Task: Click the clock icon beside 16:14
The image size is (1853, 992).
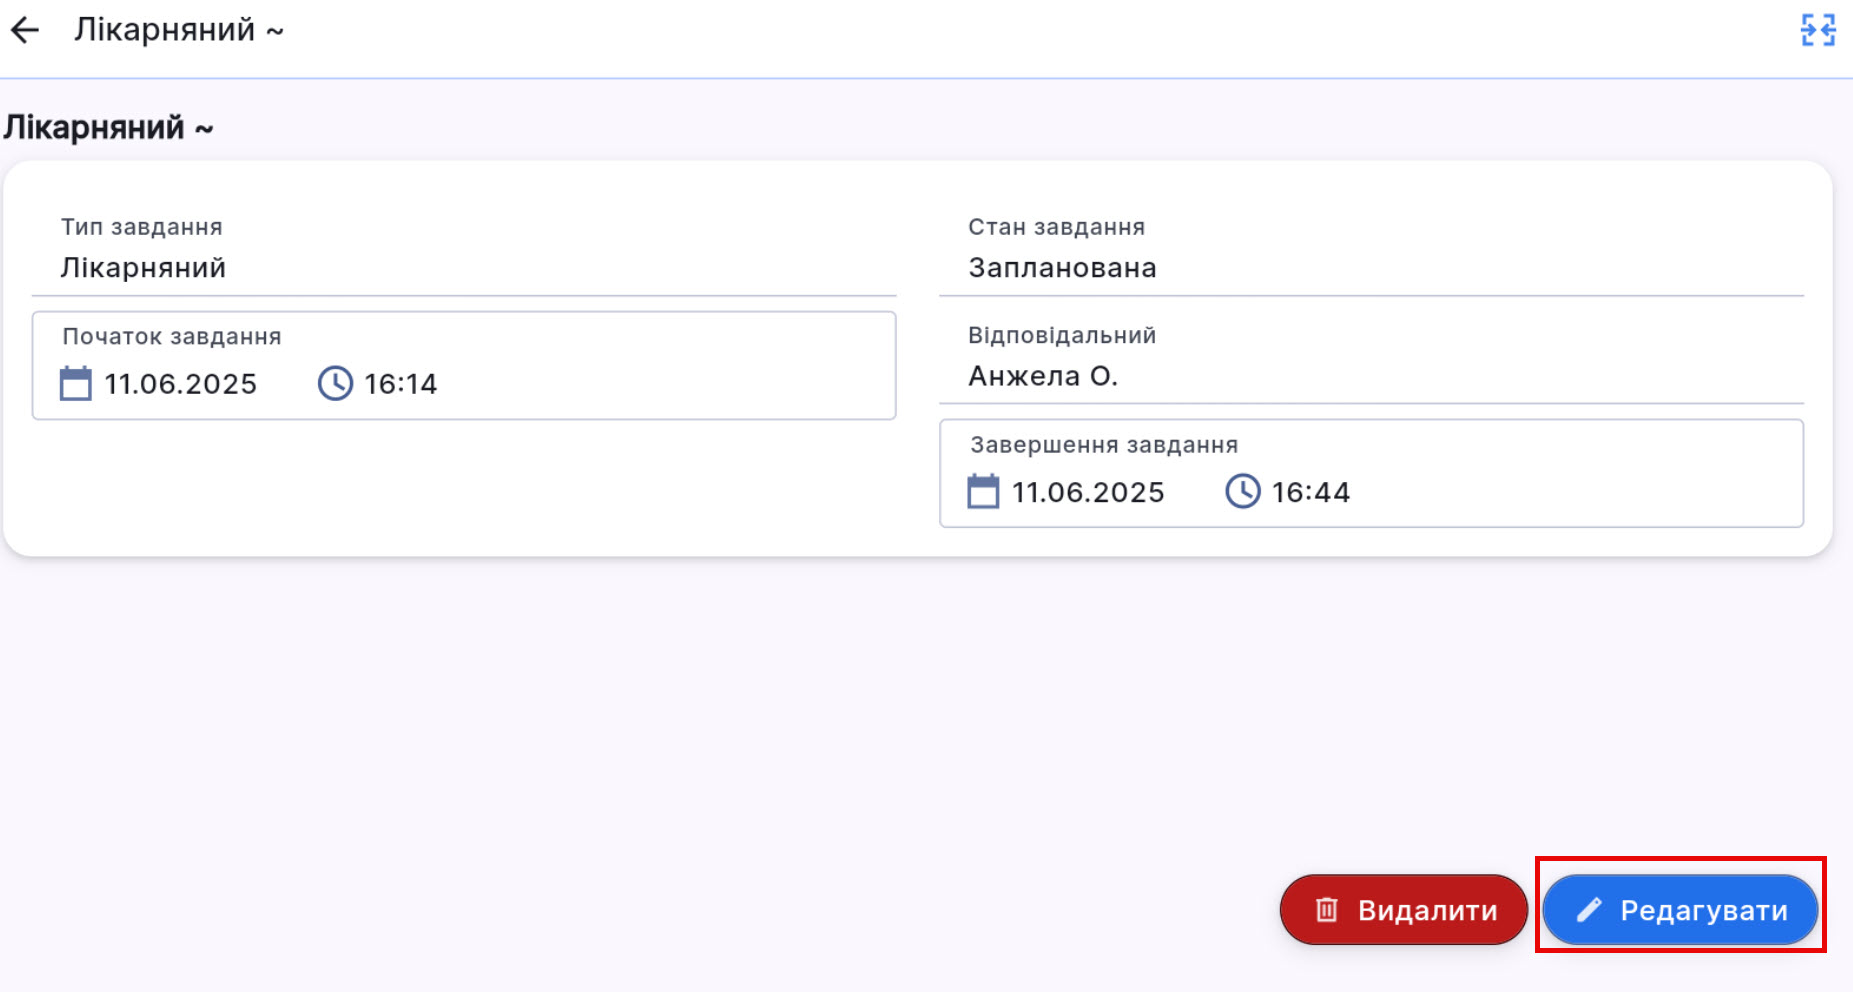Action: 335,384
